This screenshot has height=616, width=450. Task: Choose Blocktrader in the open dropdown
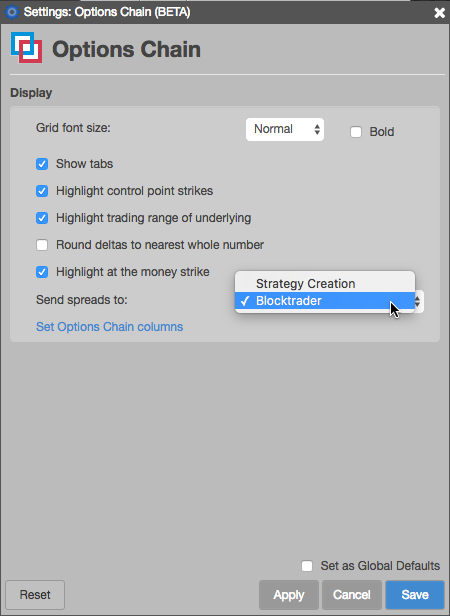325,301
